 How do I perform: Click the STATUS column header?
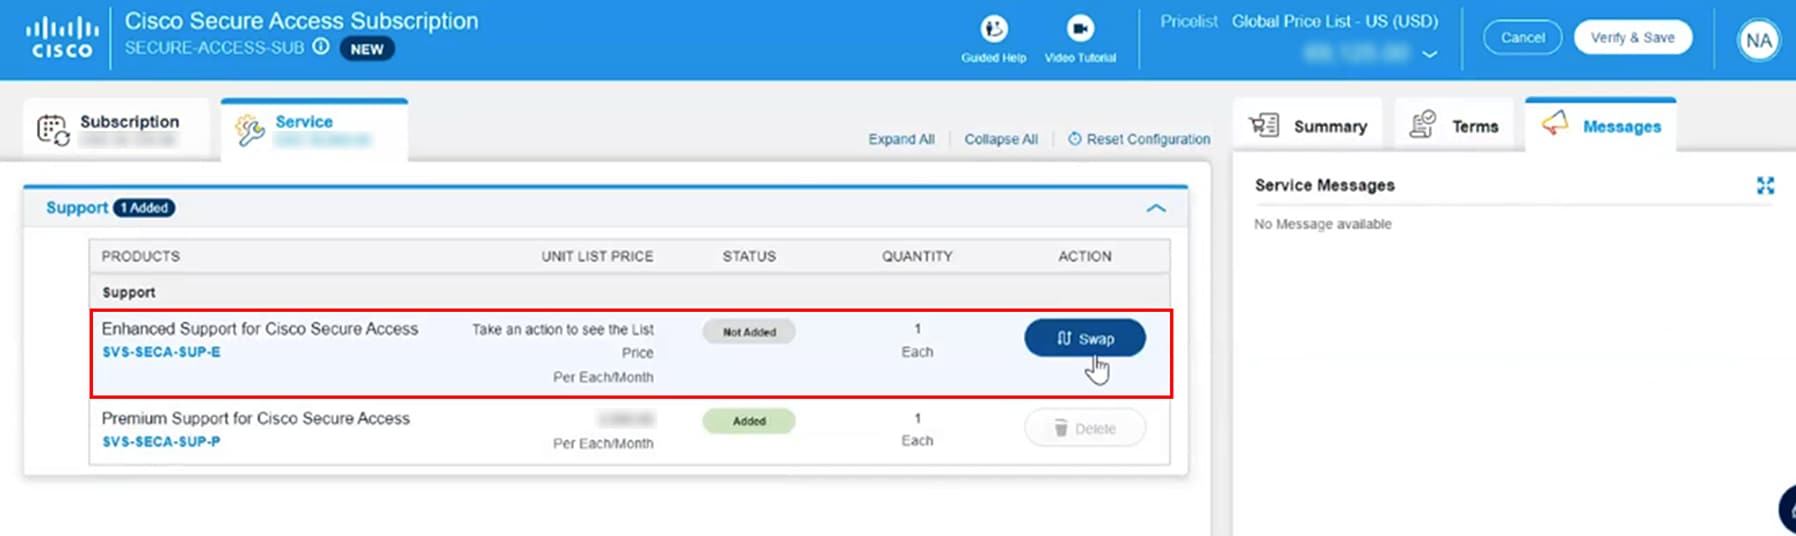tap(749, 256)
